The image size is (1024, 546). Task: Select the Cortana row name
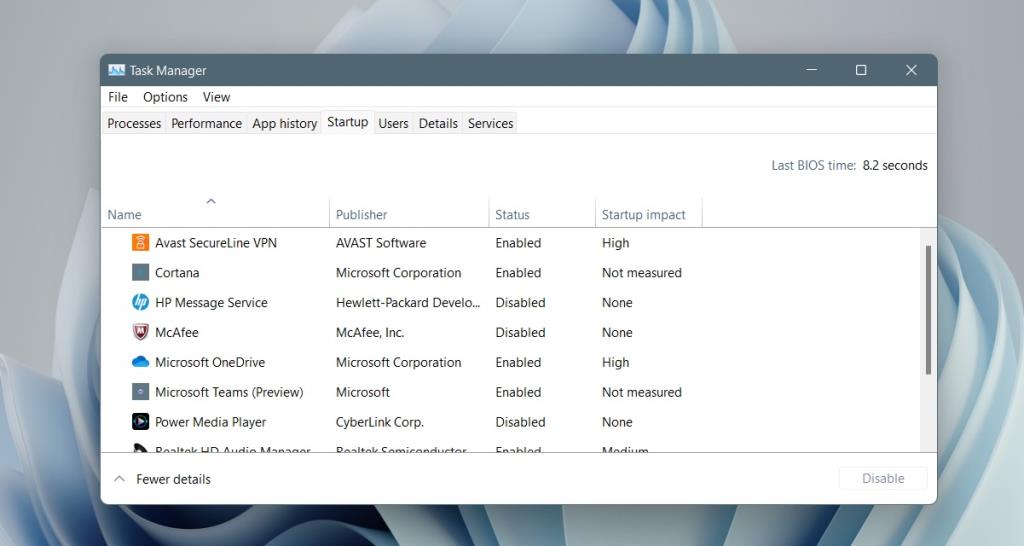177,272
